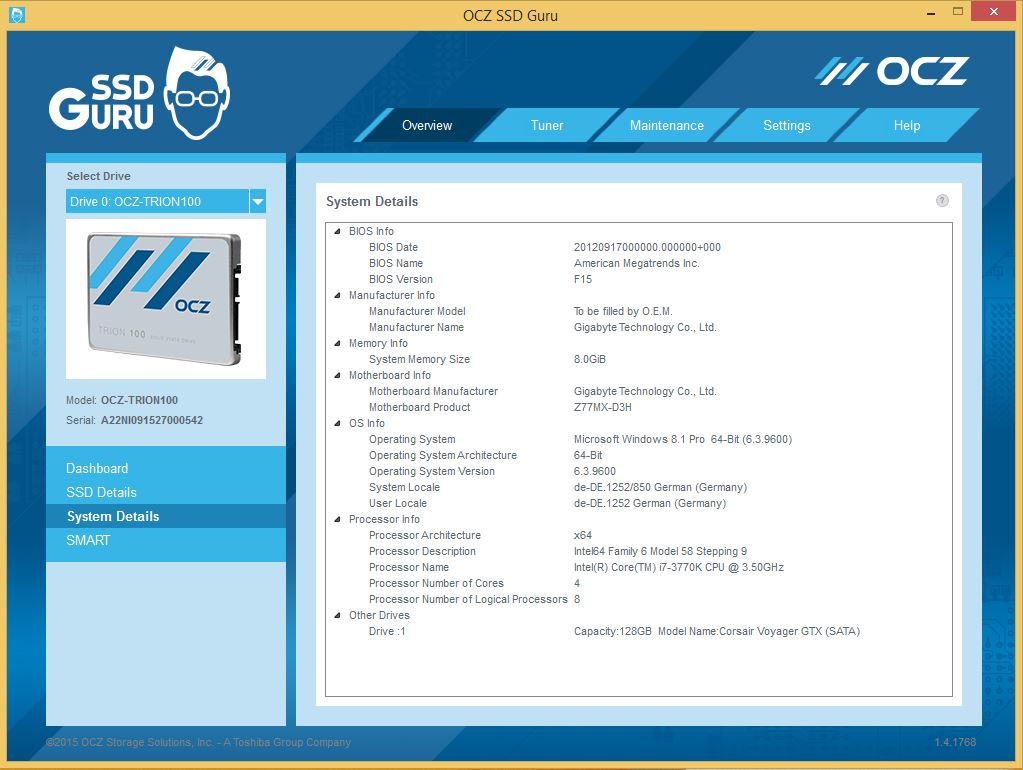Minimize the OCZ SSD Guru window
This screenshot has width=1023, height=770.
pyautogui.click(x=931, y=13)
